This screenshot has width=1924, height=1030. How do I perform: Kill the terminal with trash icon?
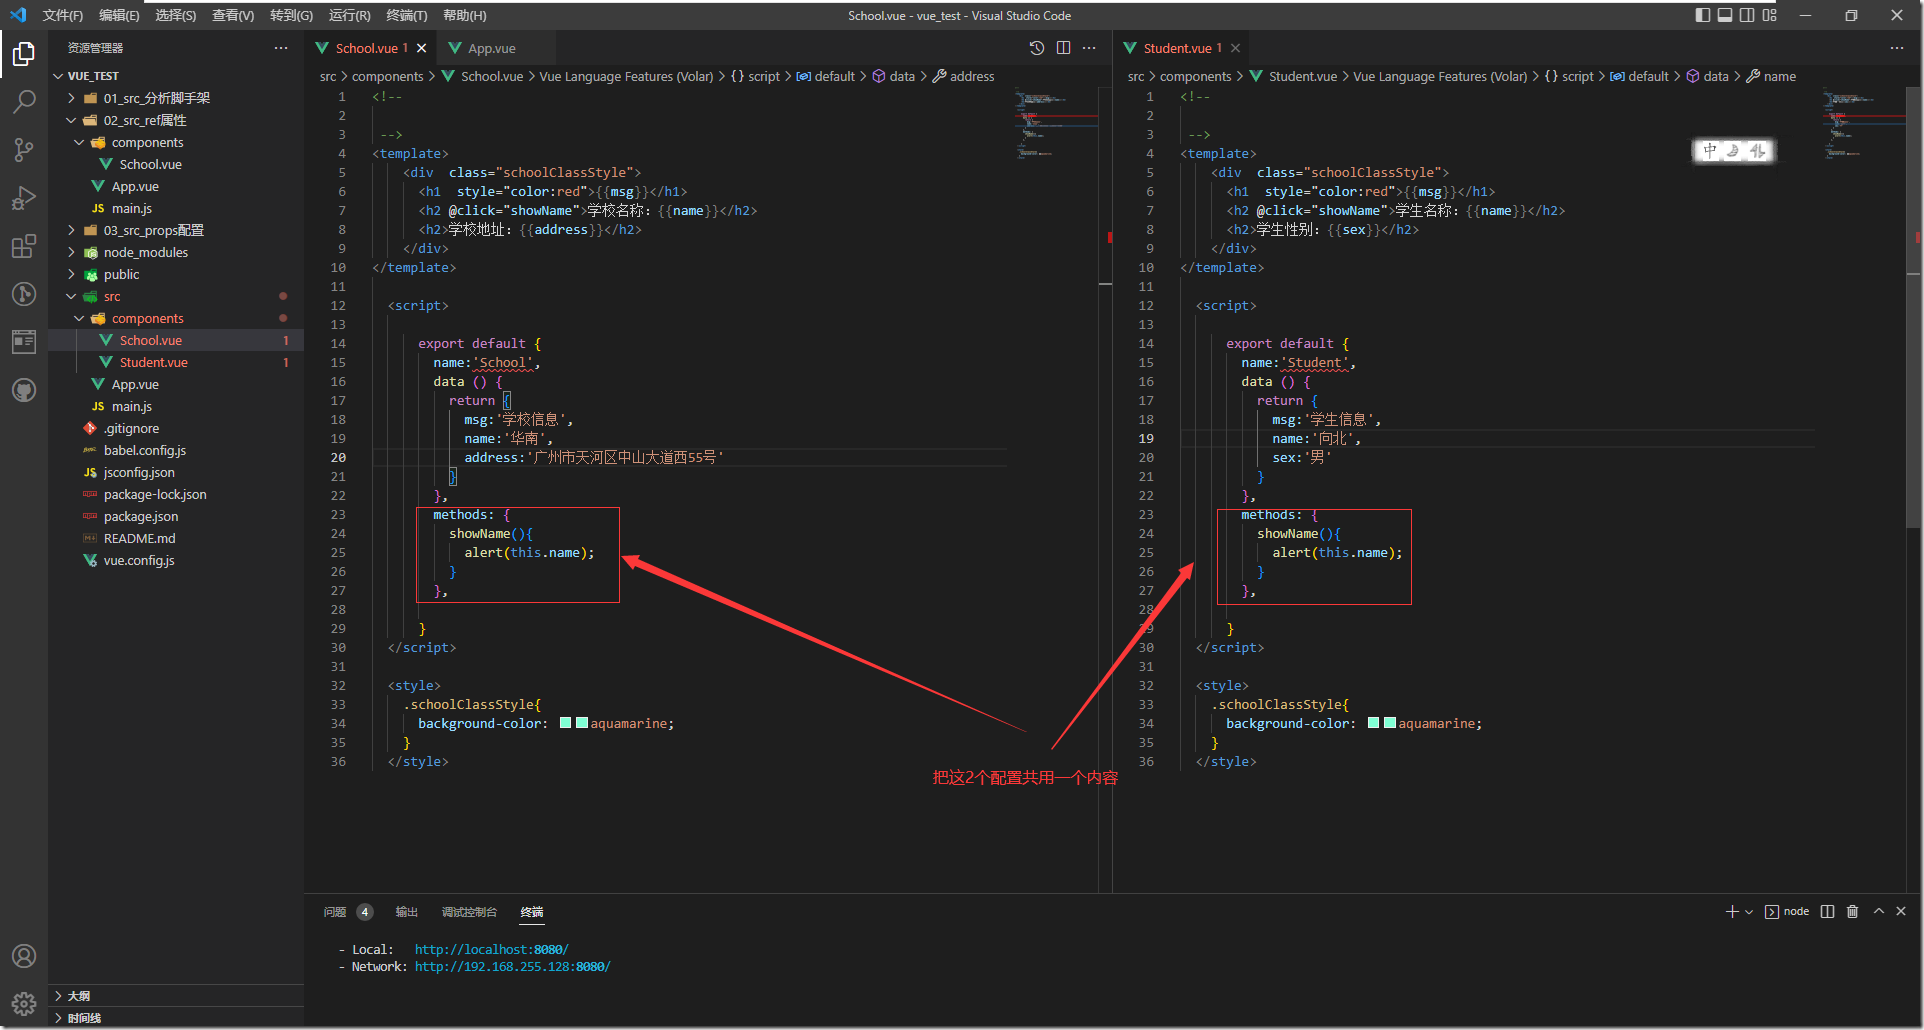(x=1852, y=911)
